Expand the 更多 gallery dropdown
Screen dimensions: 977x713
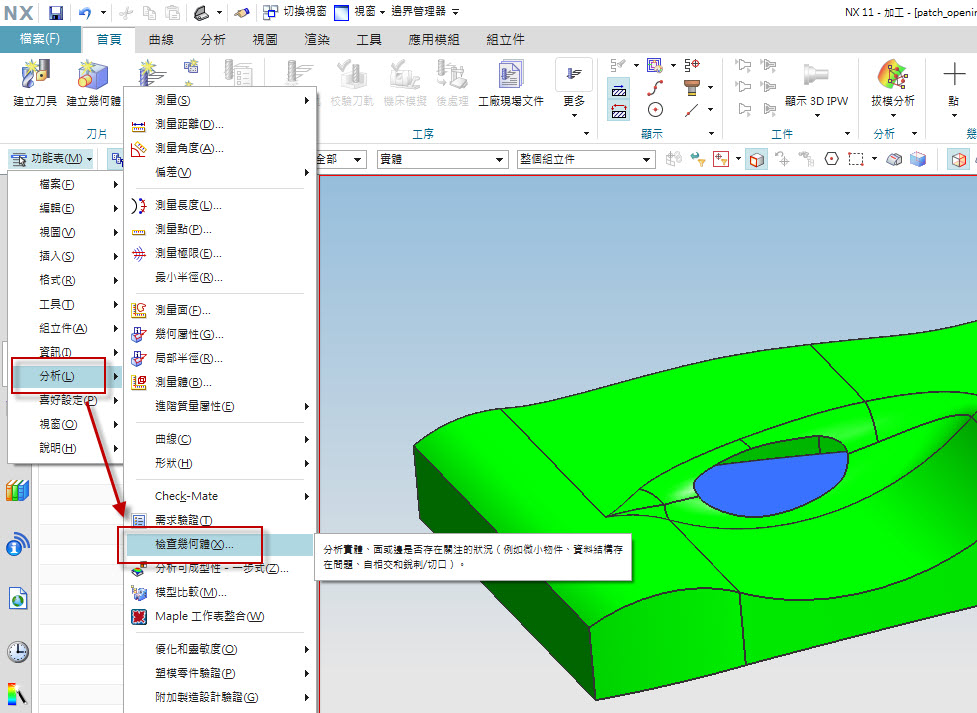click(574, 102)
